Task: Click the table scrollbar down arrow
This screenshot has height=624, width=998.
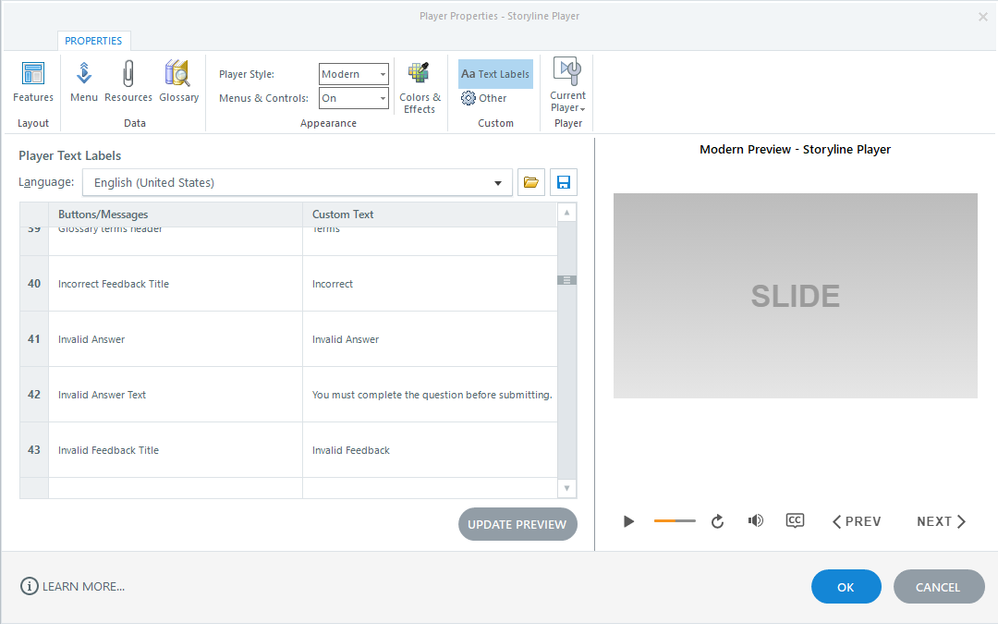Action: 566,488
